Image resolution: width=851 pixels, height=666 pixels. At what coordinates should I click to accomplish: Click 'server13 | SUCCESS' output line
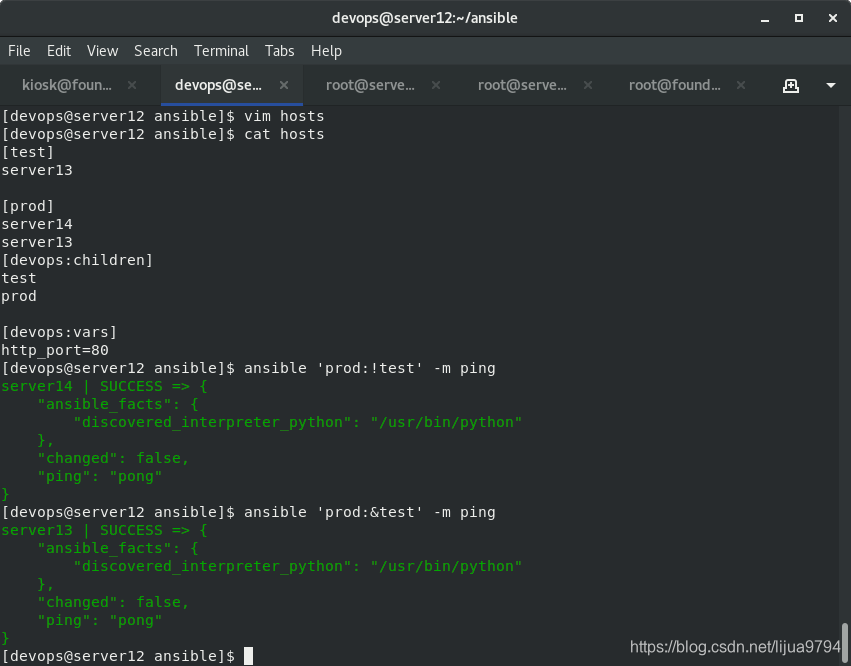104,530
